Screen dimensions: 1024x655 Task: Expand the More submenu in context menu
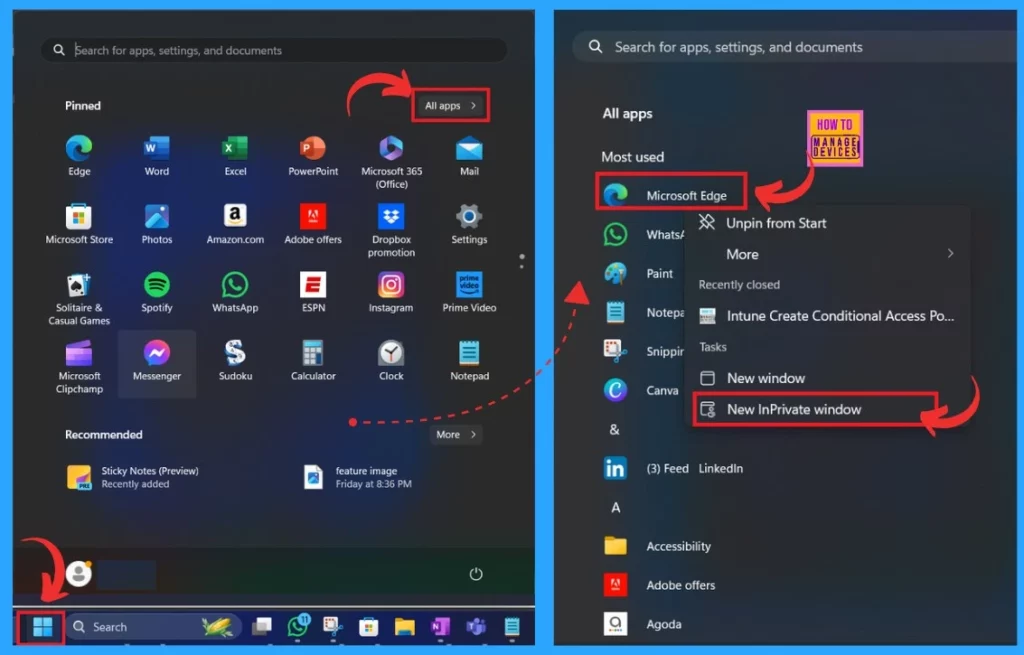coord(827,254)
